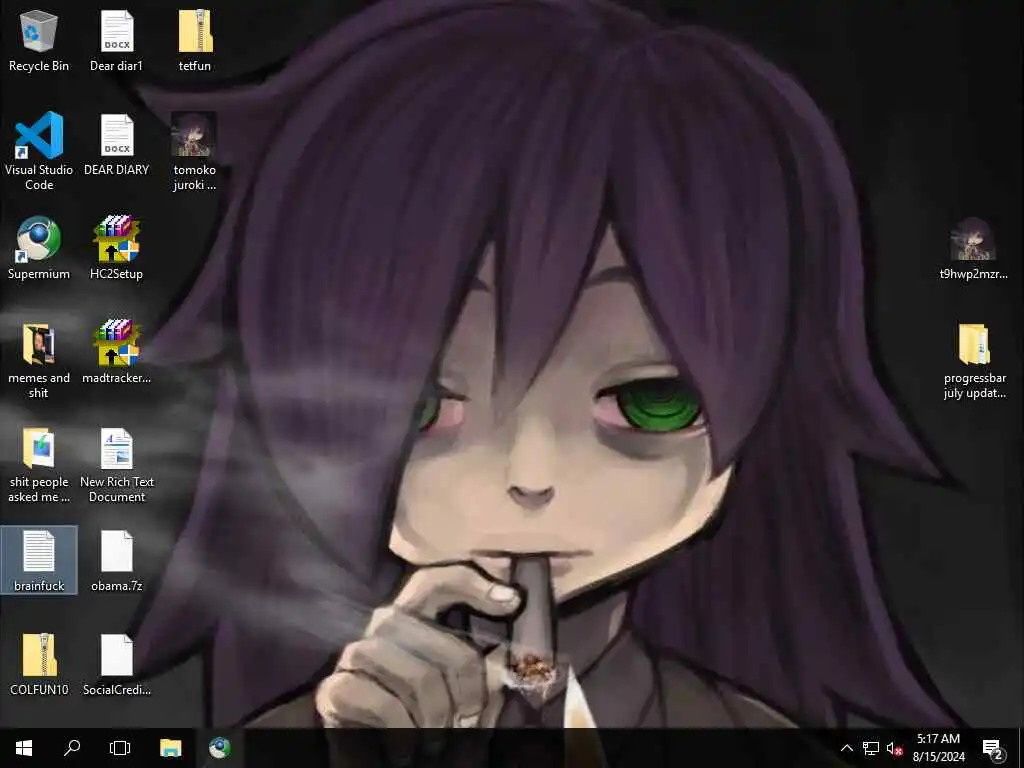
Task: Select the progressbar july update folder
Action: (974, 360)
